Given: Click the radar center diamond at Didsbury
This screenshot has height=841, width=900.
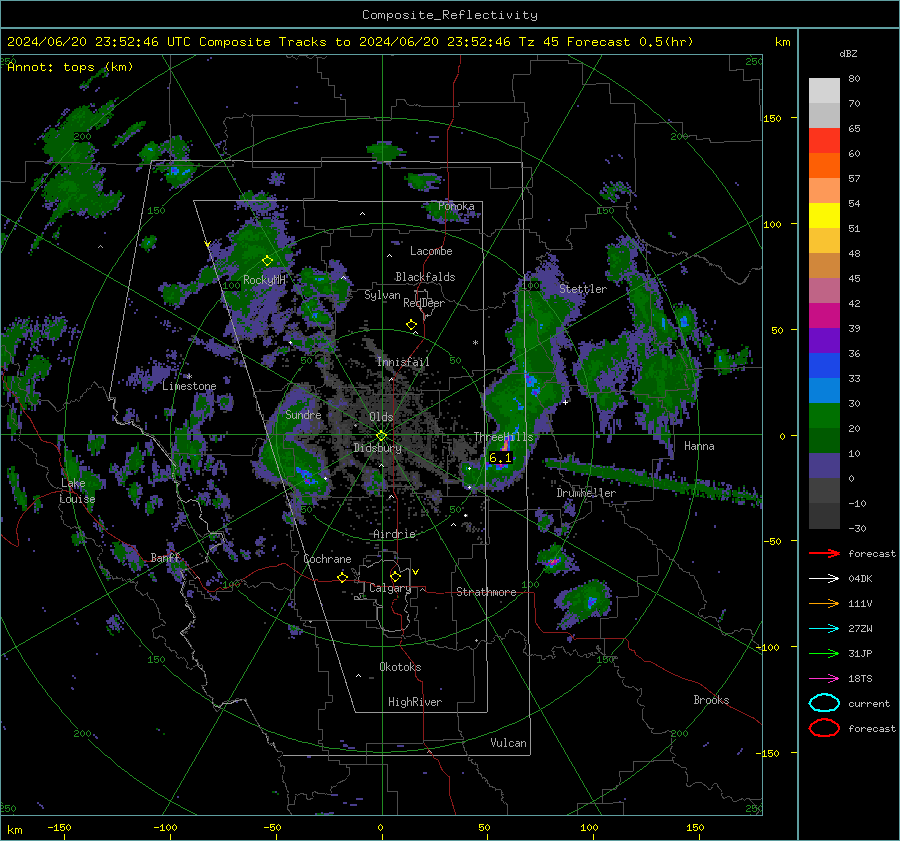Looking at the screenshot, I should (381, 436).
